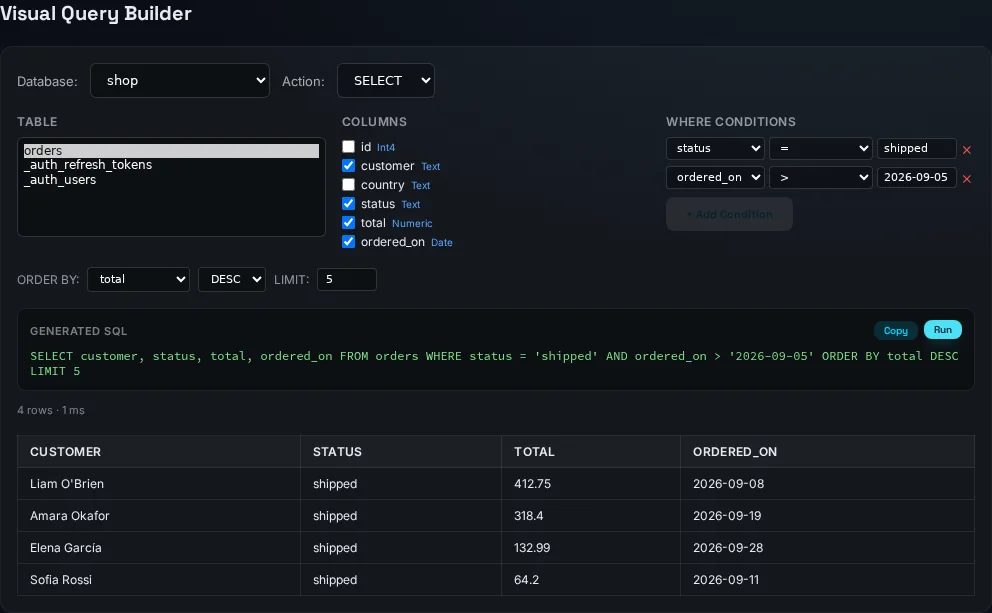Click the Int4 type label beside id
992x613 pixels.
tap(386, 147)
